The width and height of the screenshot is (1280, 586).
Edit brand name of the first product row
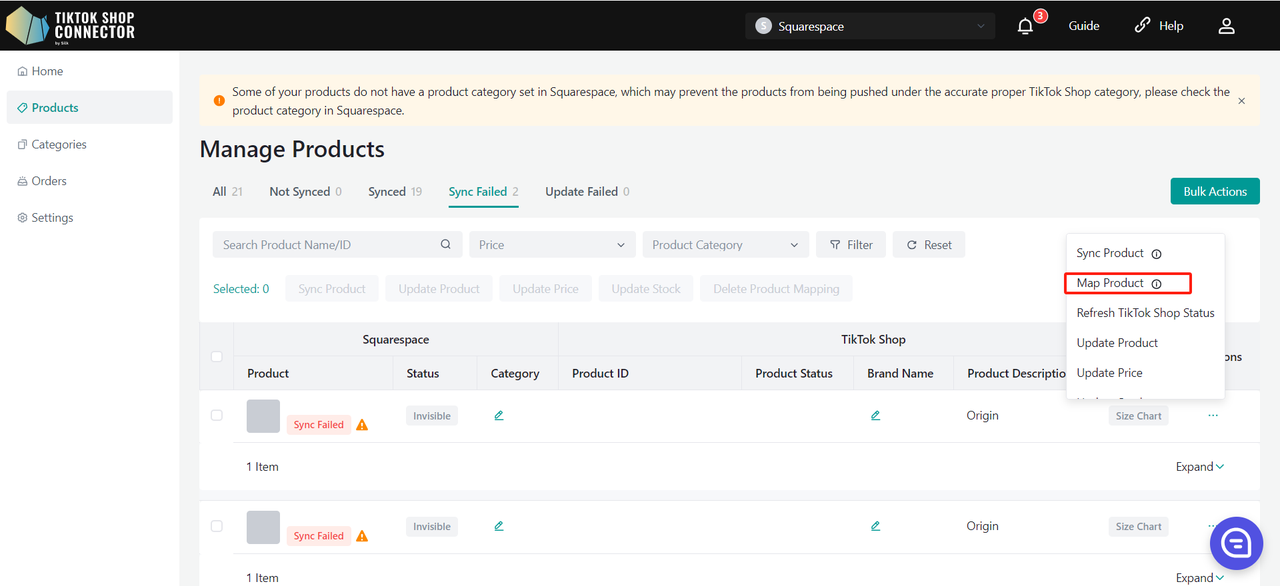coord(875,415)
